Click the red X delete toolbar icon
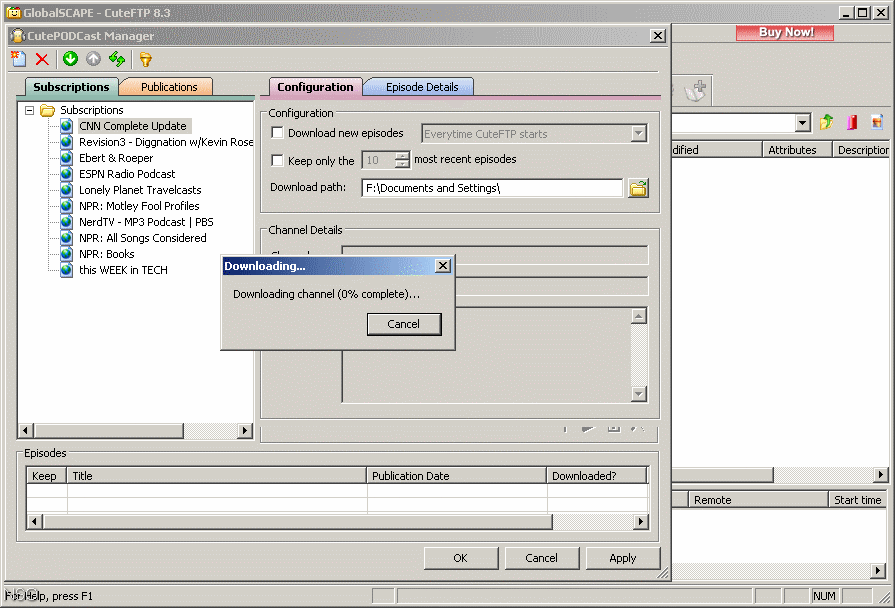 [42, 59]
